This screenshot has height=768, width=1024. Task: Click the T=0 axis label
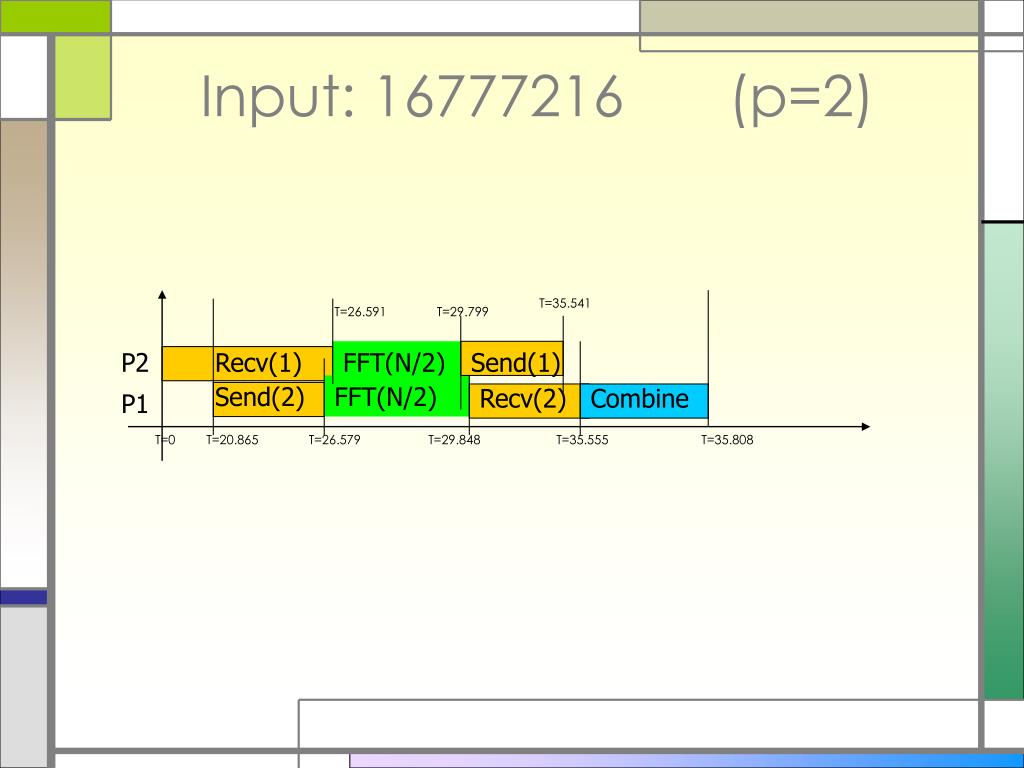coord(165,440)
